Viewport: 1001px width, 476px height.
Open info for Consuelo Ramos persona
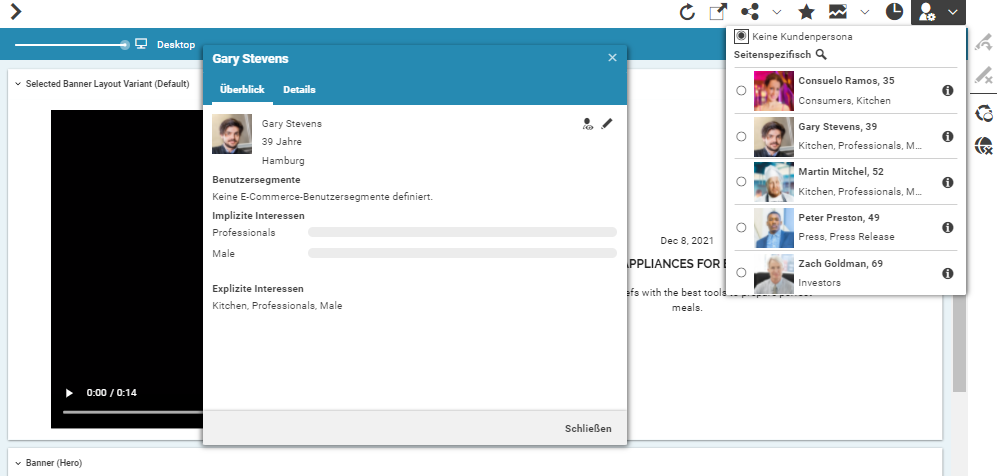947,91
